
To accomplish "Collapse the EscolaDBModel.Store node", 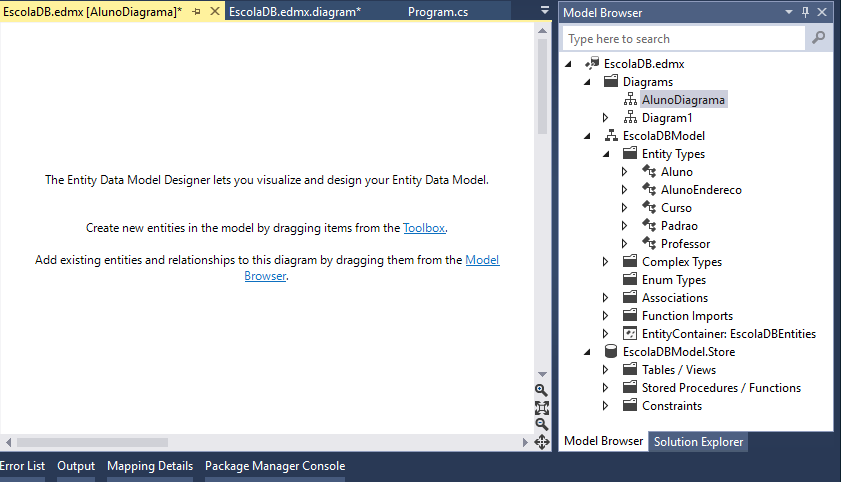I will 587,352.
